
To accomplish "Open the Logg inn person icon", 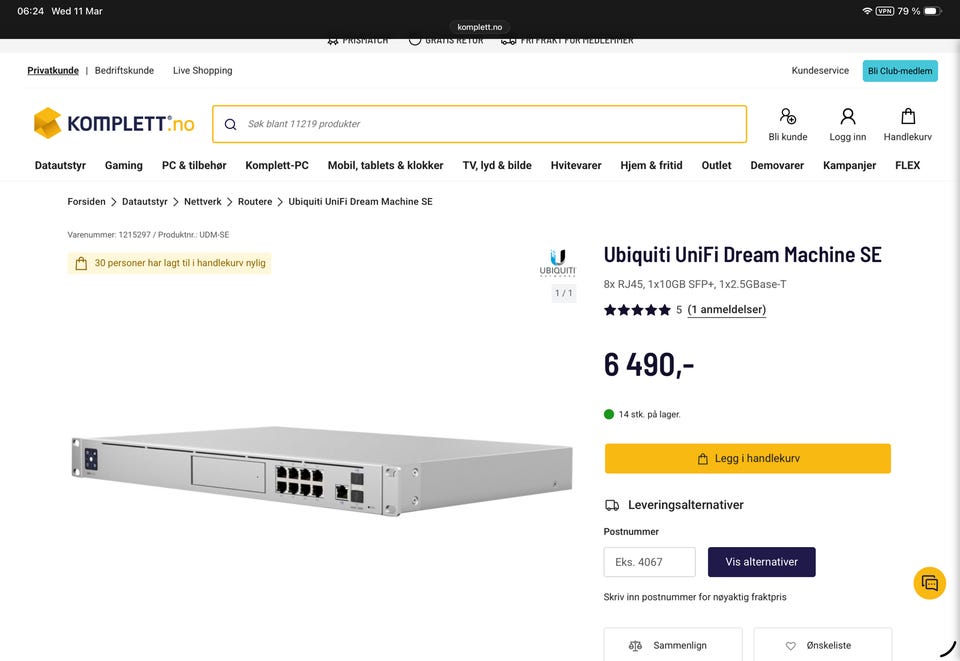I will 847,116.
